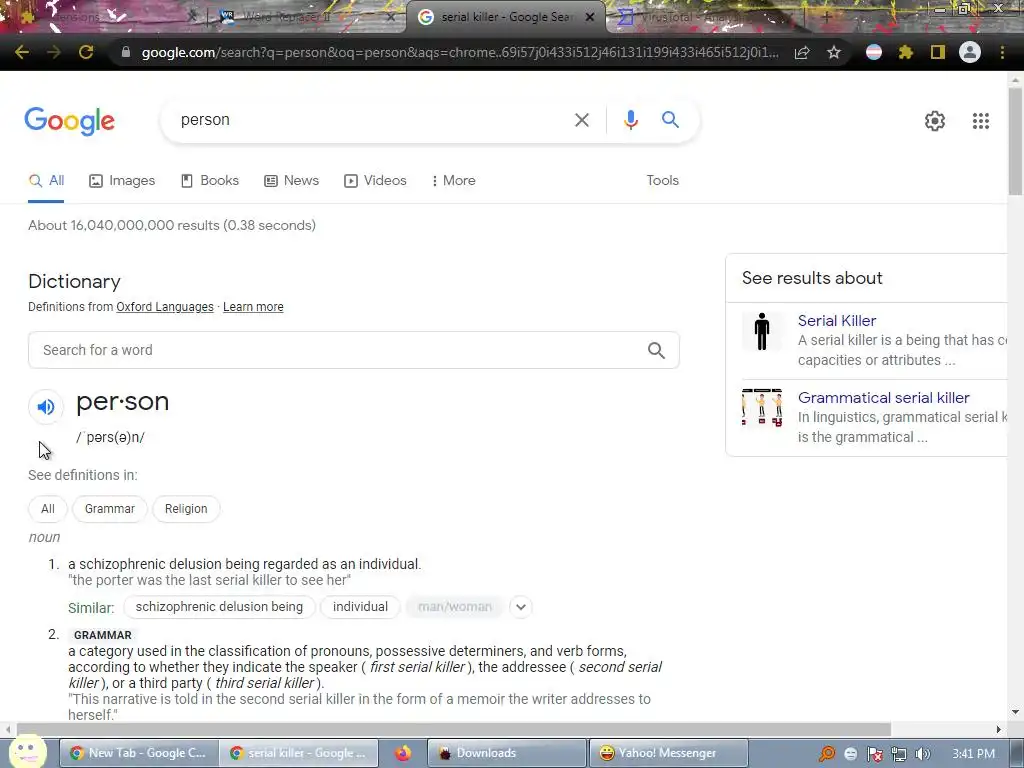This screenshot has width=1024, height=768.
Task: Share this page via address bar share icon
Action: pyautogui.click(x=802, y=52)
